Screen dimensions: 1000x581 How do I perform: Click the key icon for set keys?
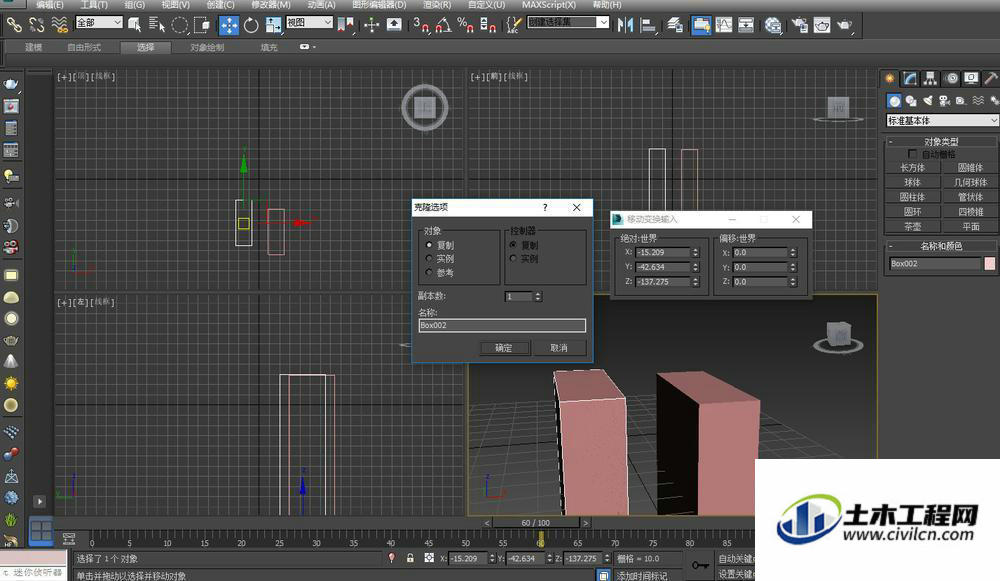coord(700,565)
